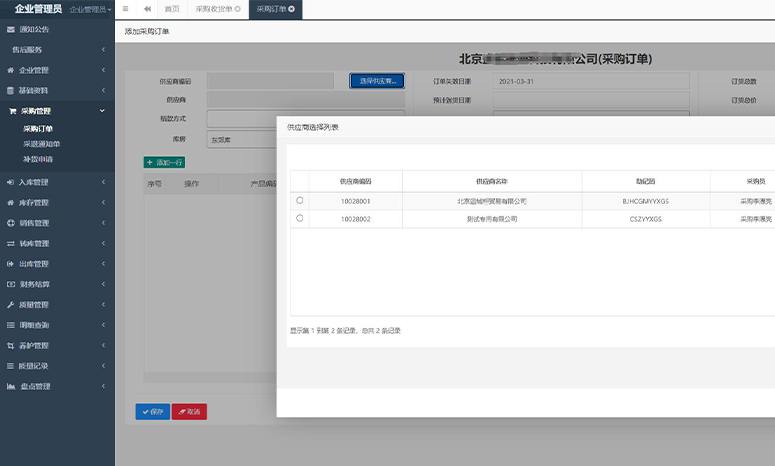Click the wrench icon for 质量管理
The image size is (775, 466).
coord(10,304)
